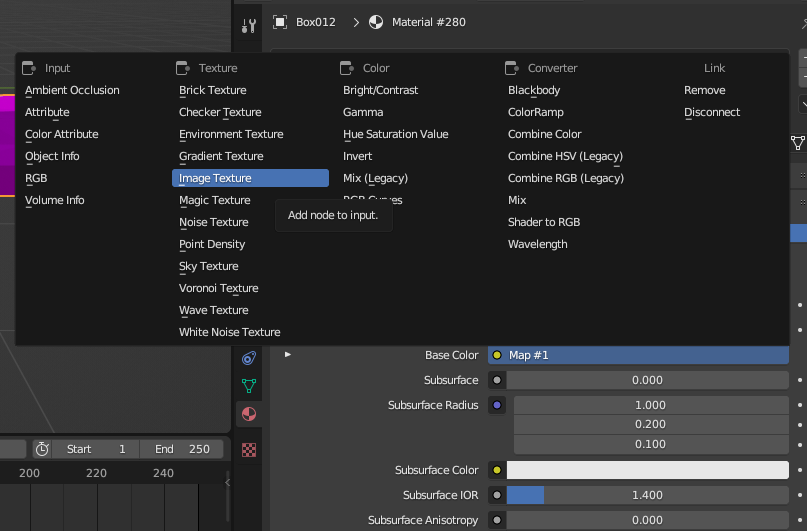Screen dimensions: 807x531
Task: Click Remove under Link
Action: coord(705,90)
